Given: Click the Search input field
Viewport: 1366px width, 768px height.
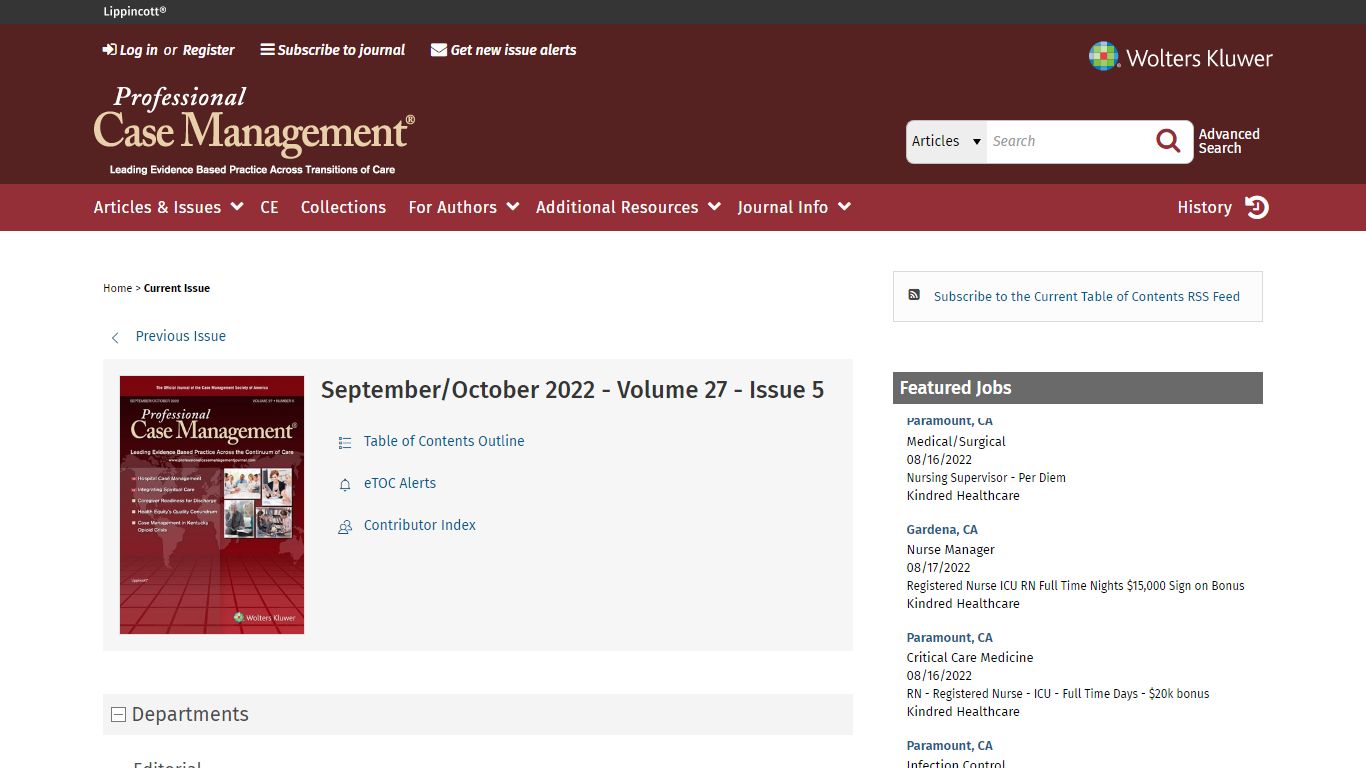Looking at the screenshot, I should click(1068, 141).
